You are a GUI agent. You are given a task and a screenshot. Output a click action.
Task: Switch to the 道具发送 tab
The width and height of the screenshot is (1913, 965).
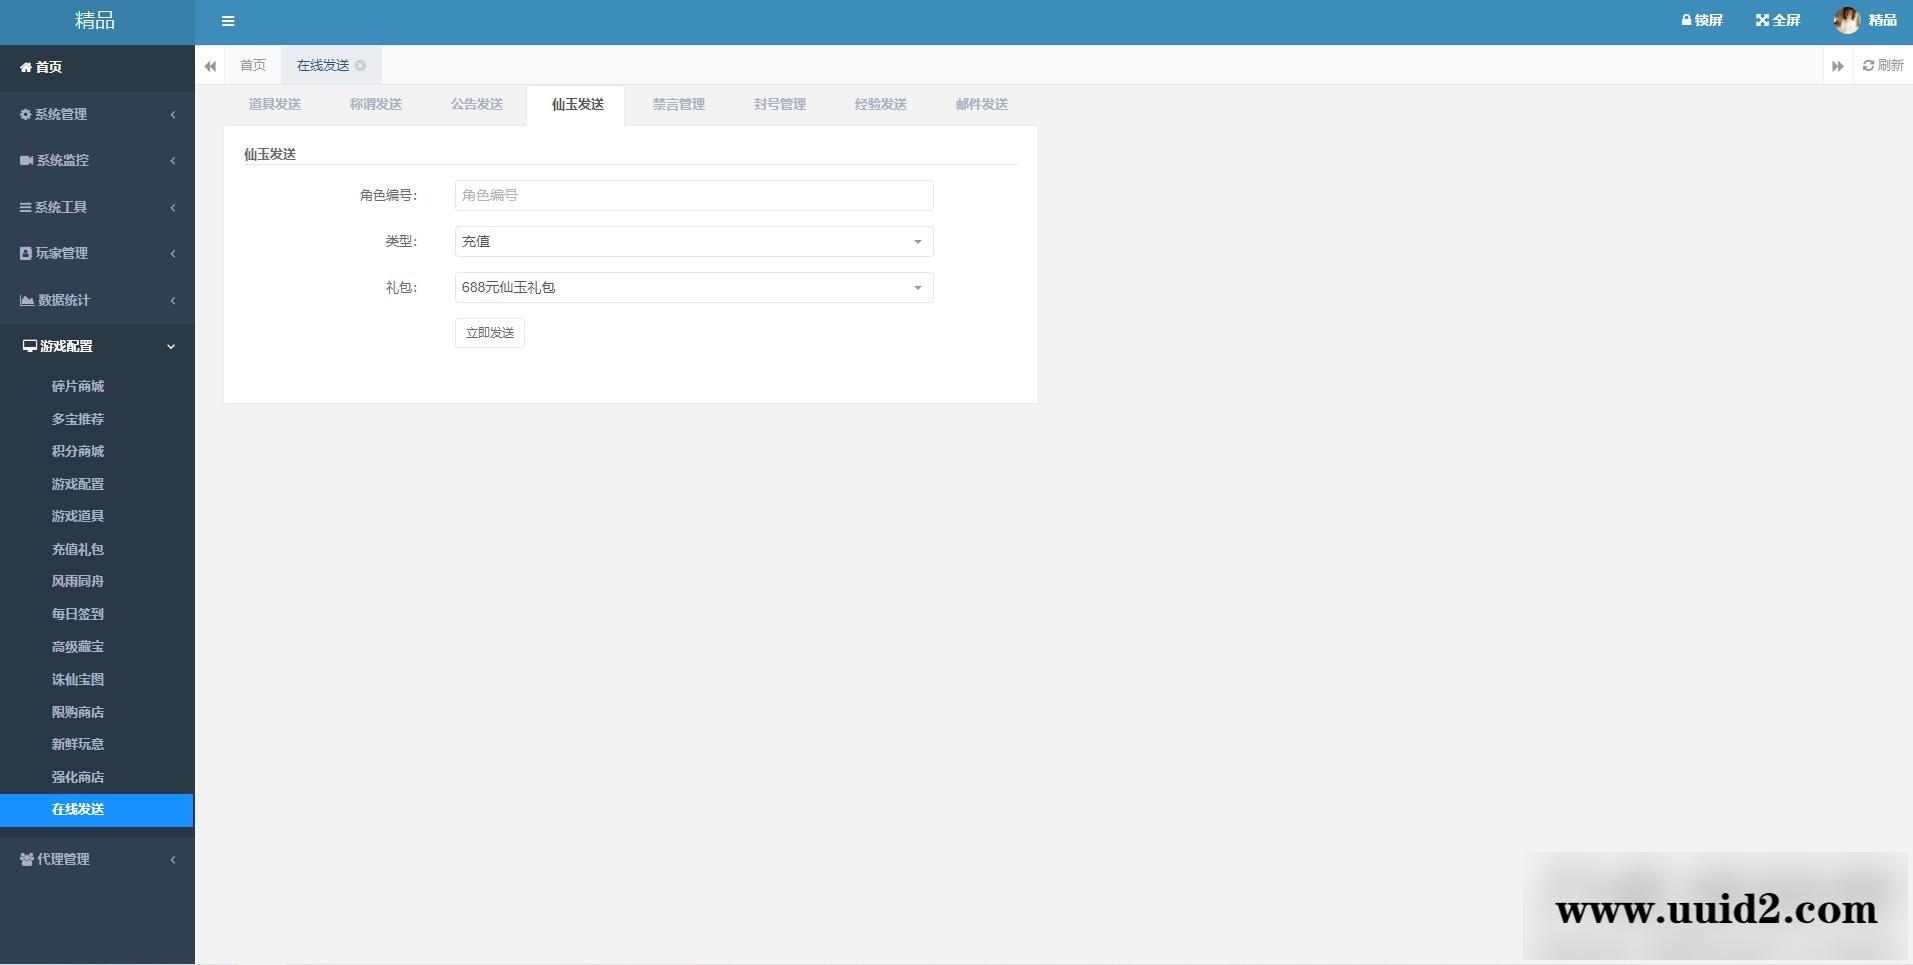point(275,104)
